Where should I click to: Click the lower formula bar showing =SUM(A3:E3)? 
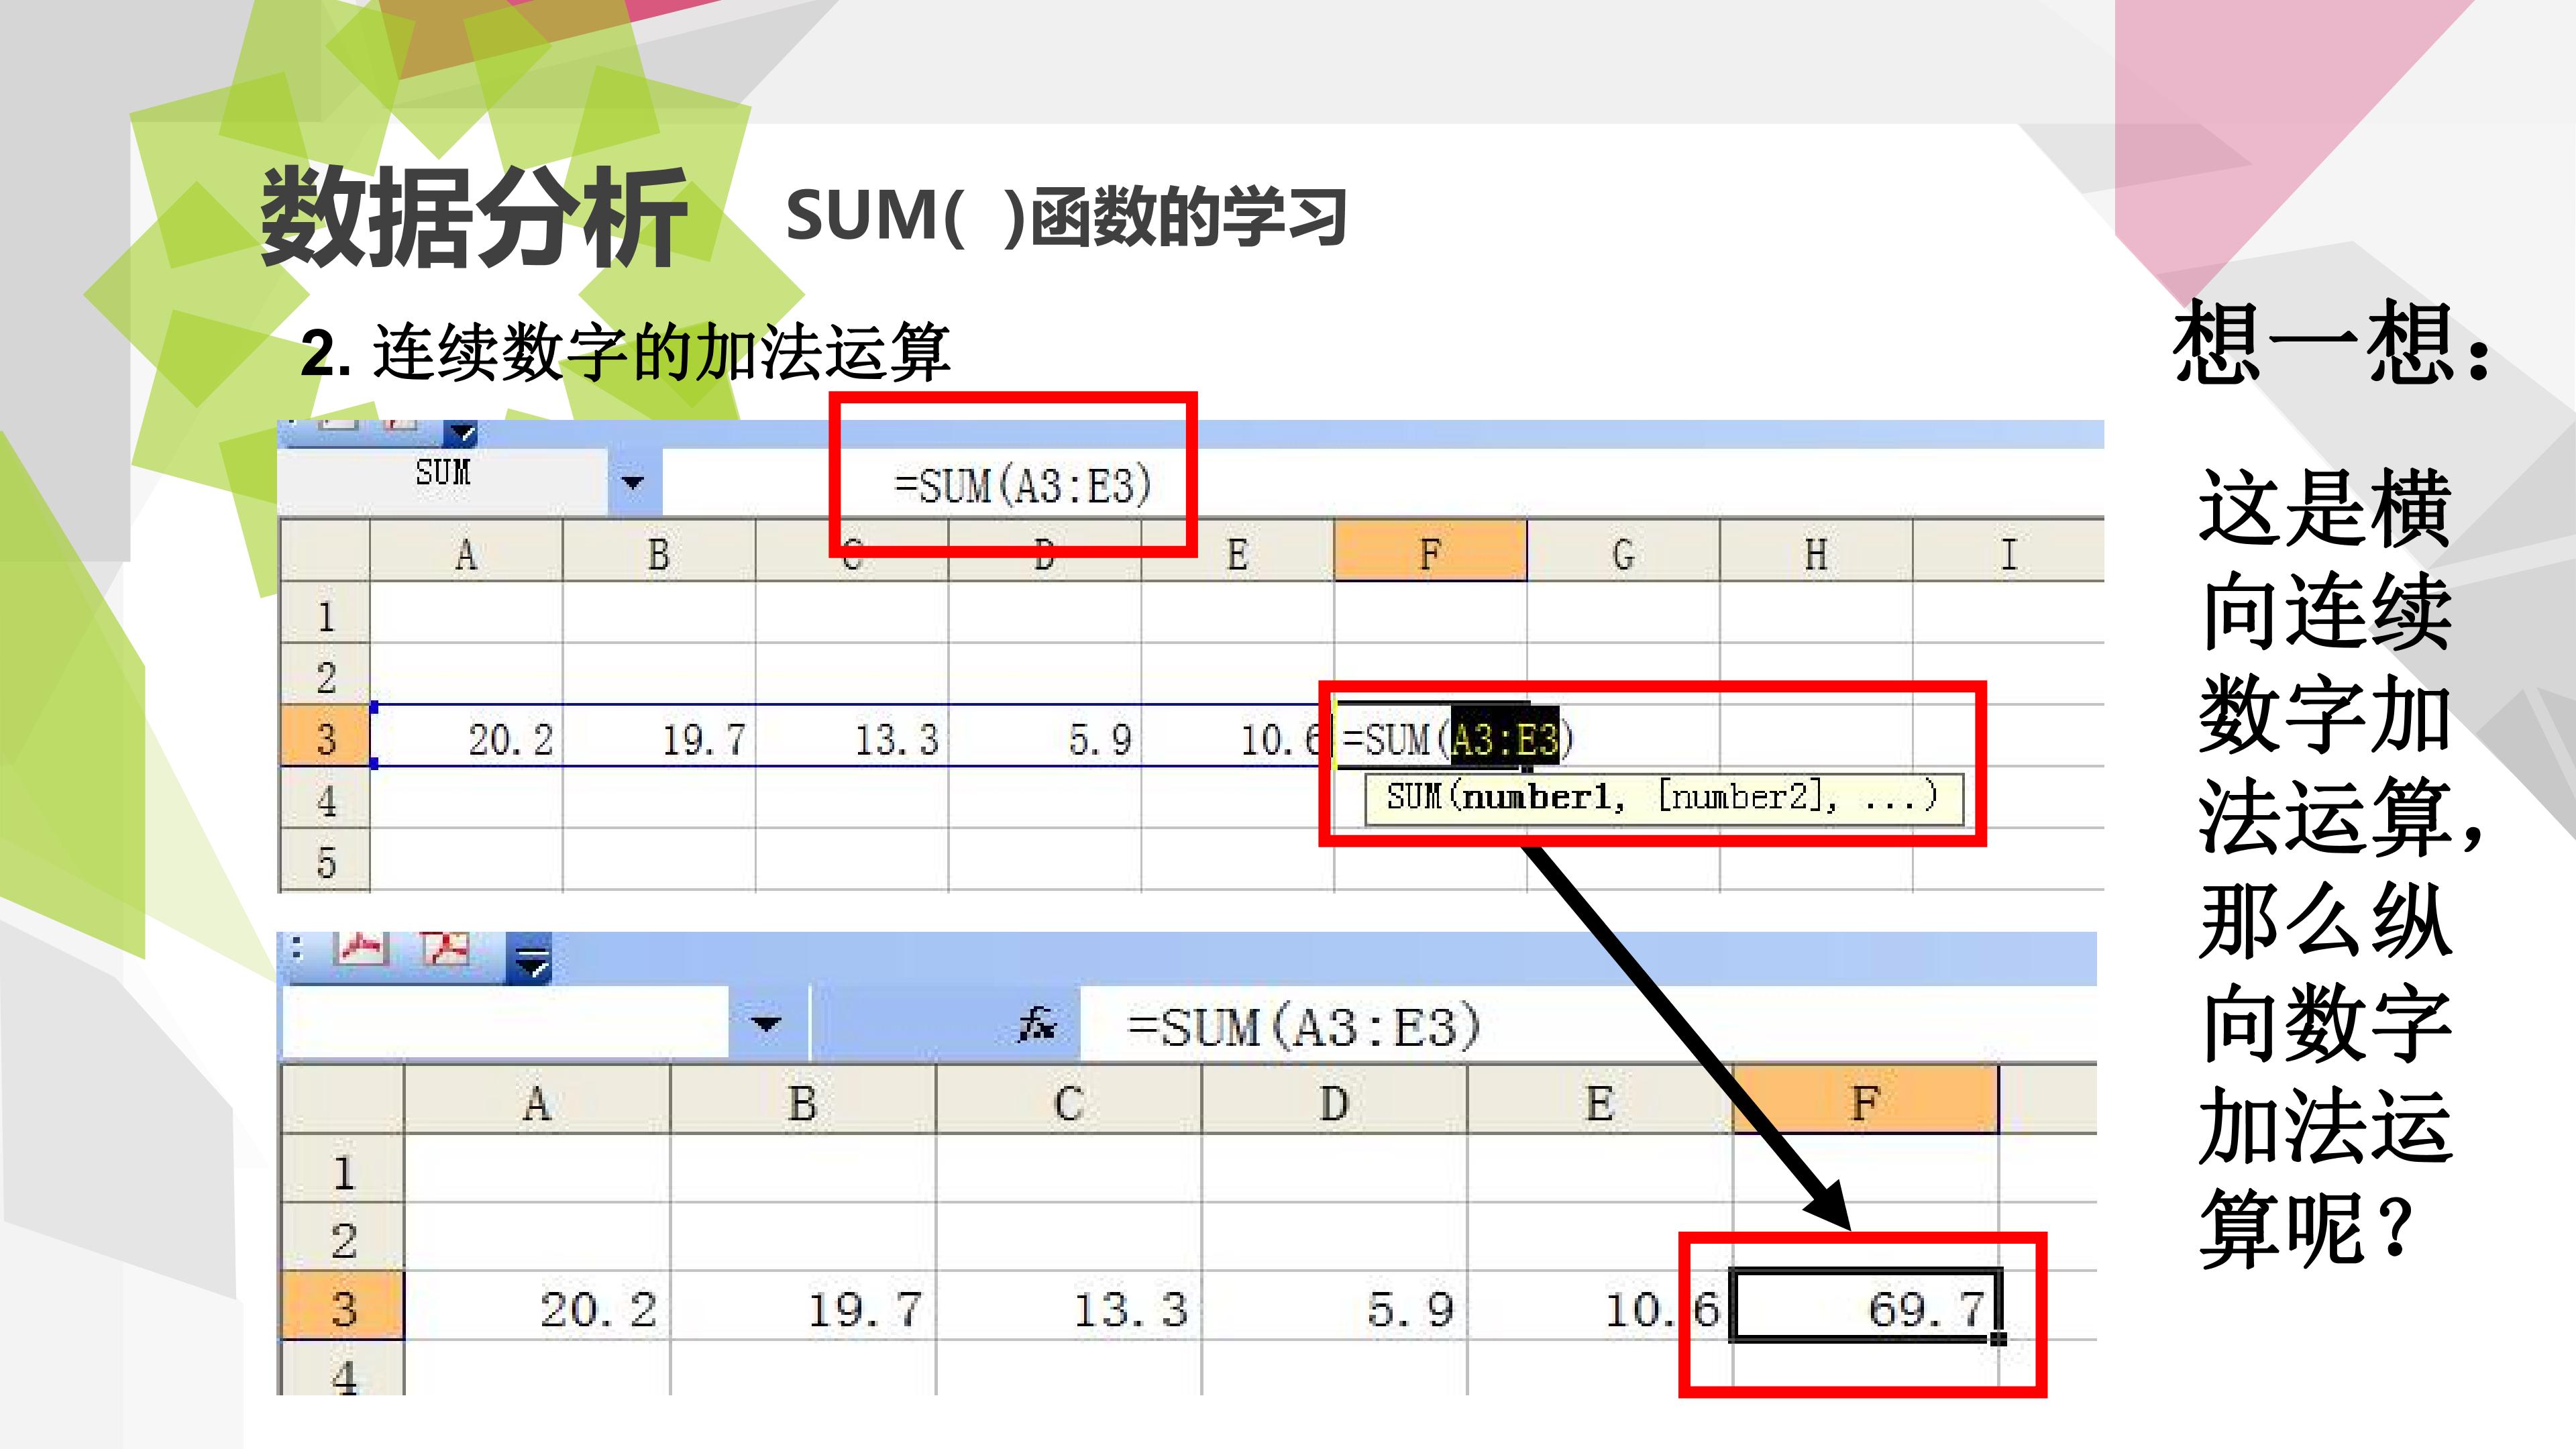tap(1589, 1025)
